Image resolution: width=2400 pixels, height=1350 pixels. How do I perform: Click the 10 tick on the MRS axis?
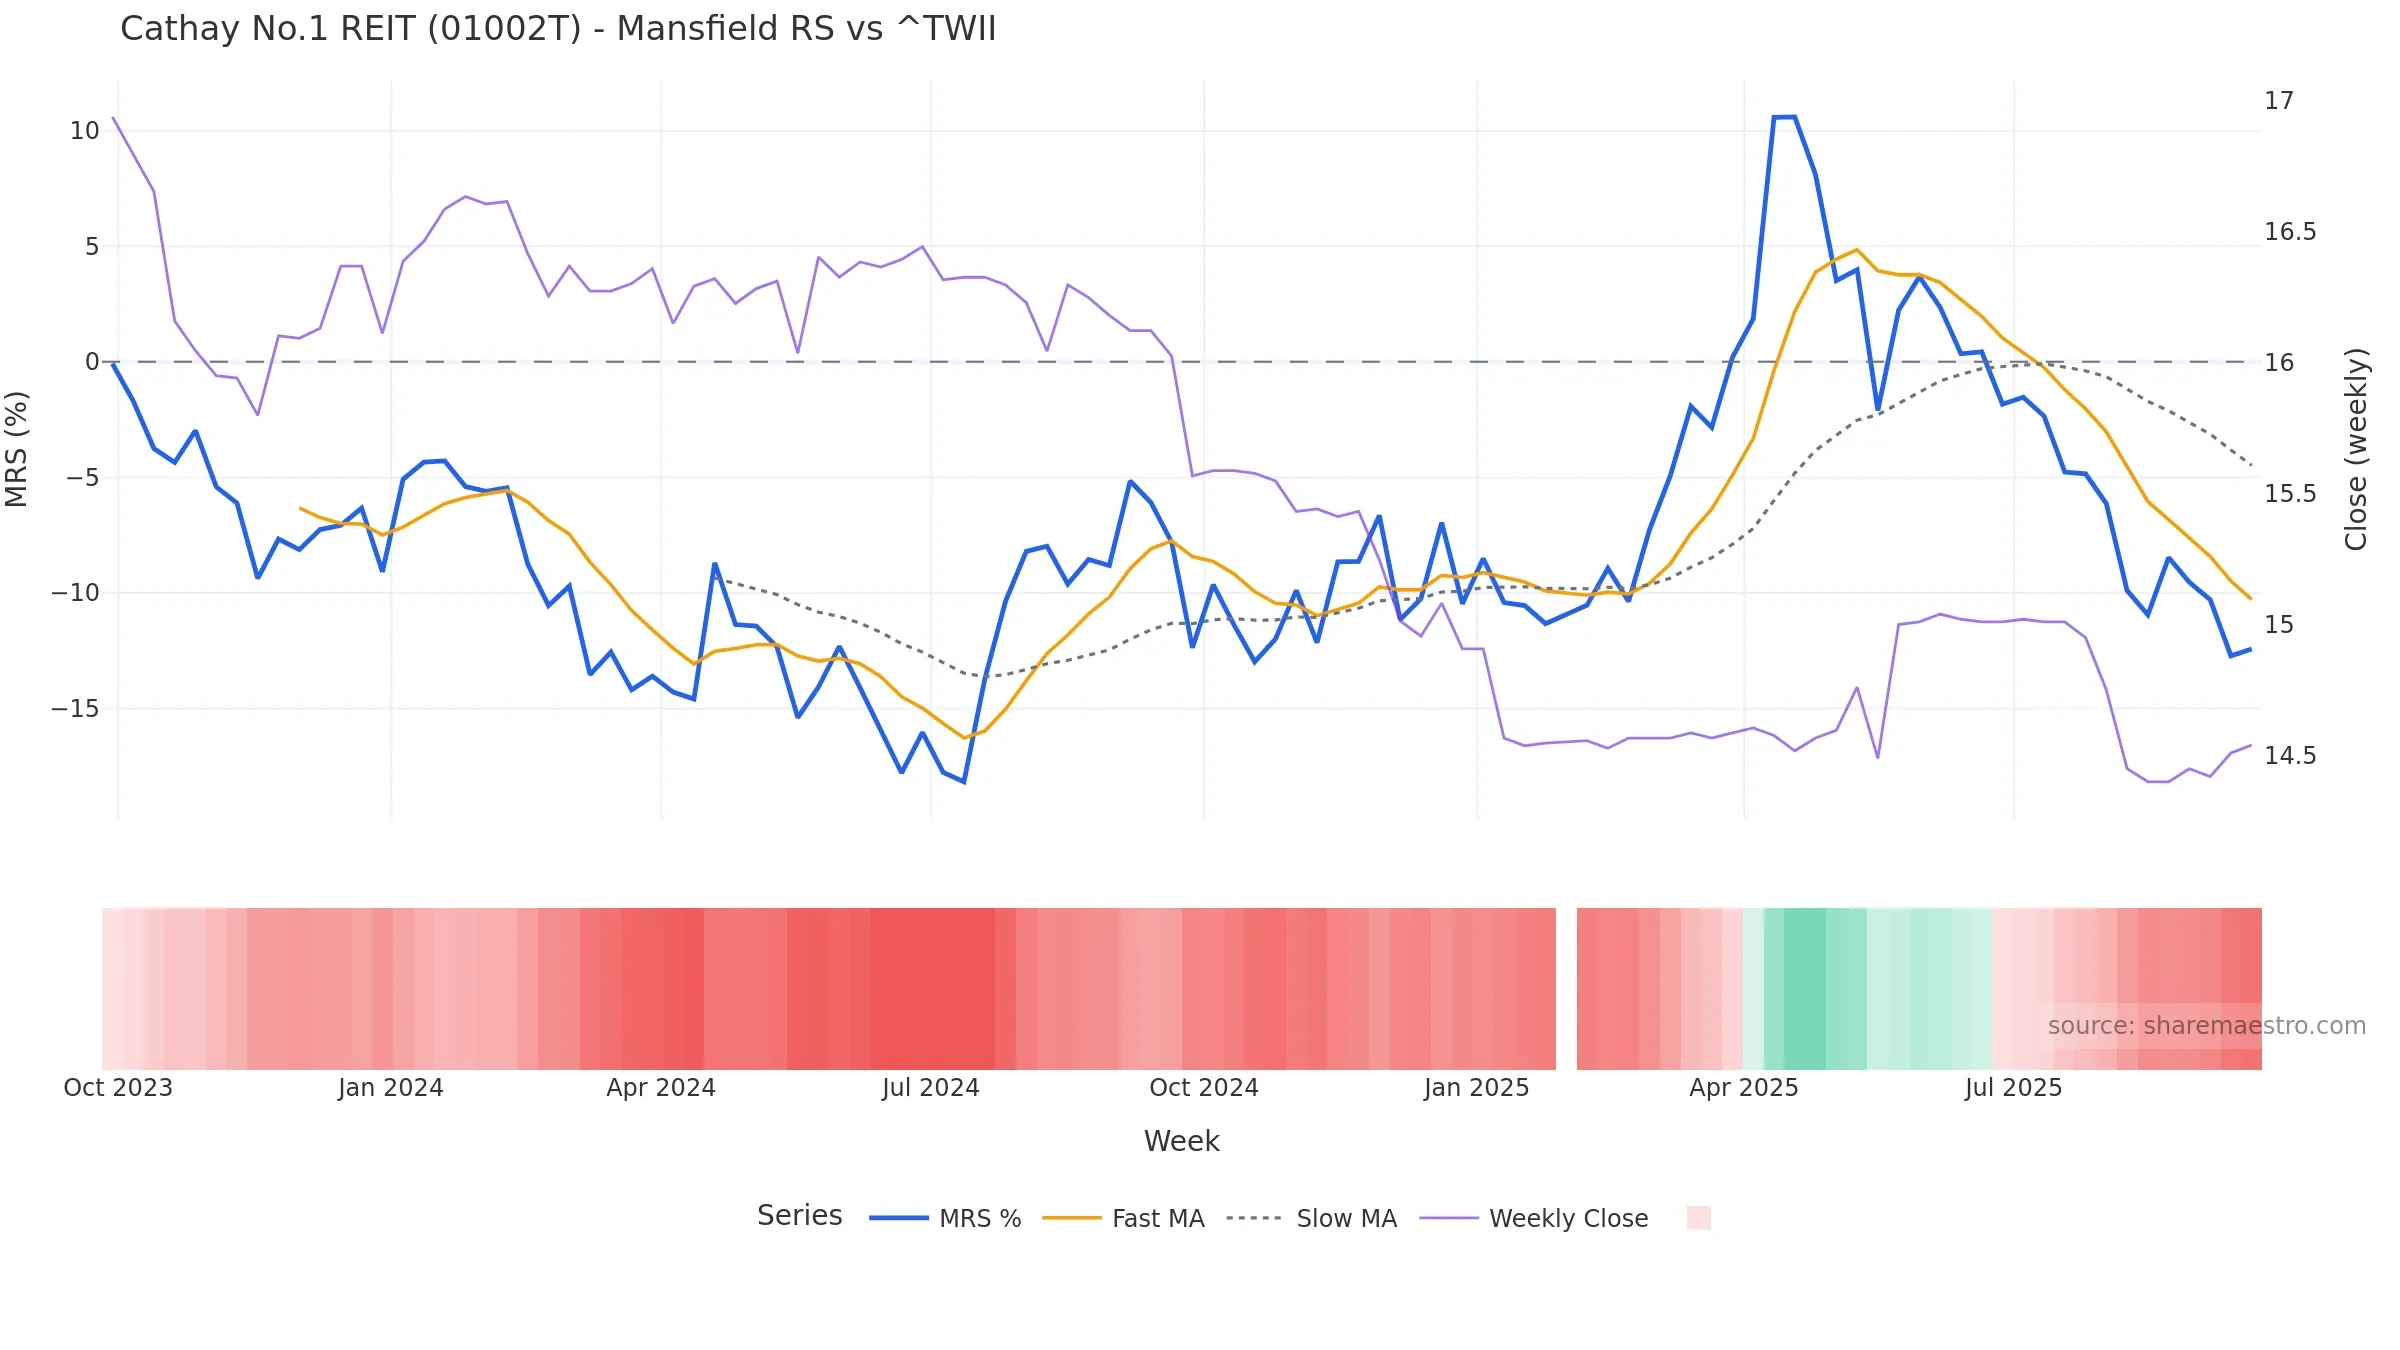84,131
